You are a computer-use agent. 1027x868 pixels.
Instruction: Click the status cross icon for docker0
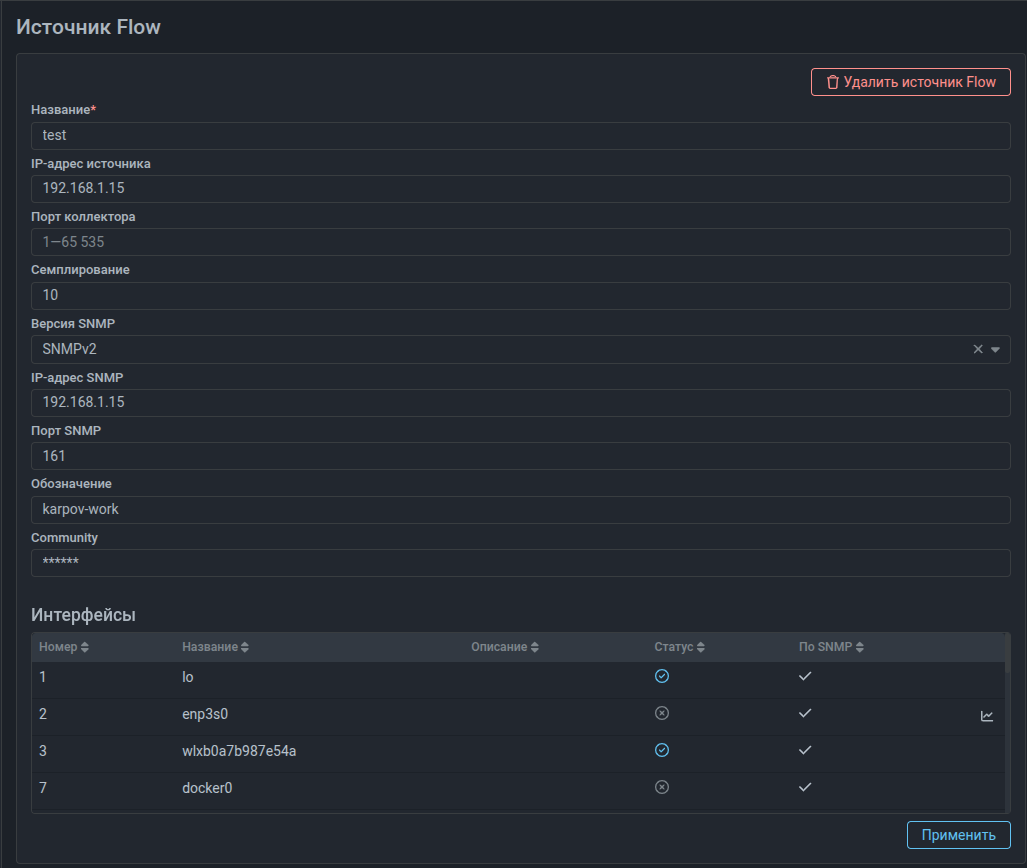(661, 787)
